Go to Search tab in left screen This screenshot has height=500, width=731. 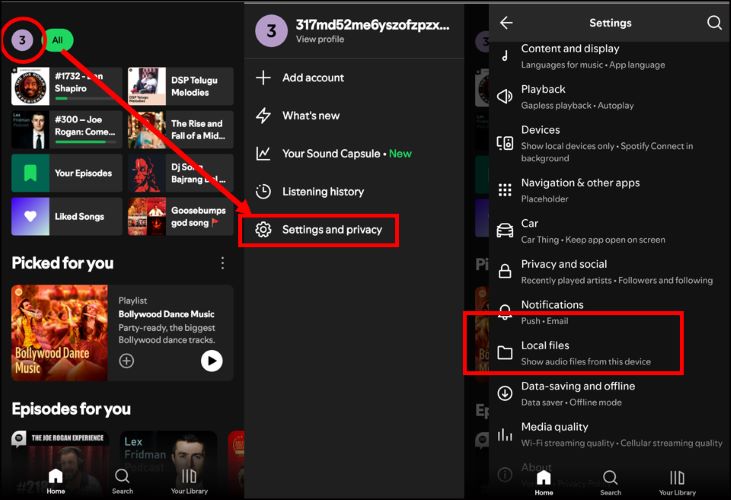[x=122, y=481]
